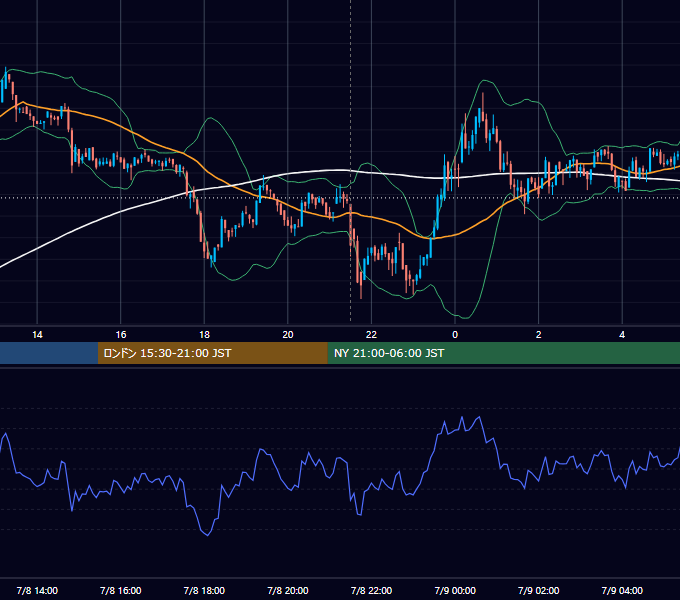This screenshot has width=680, height=600.
Task: Click the 7/8 20:00 label on the lower axis
Action: click(288, 590)
